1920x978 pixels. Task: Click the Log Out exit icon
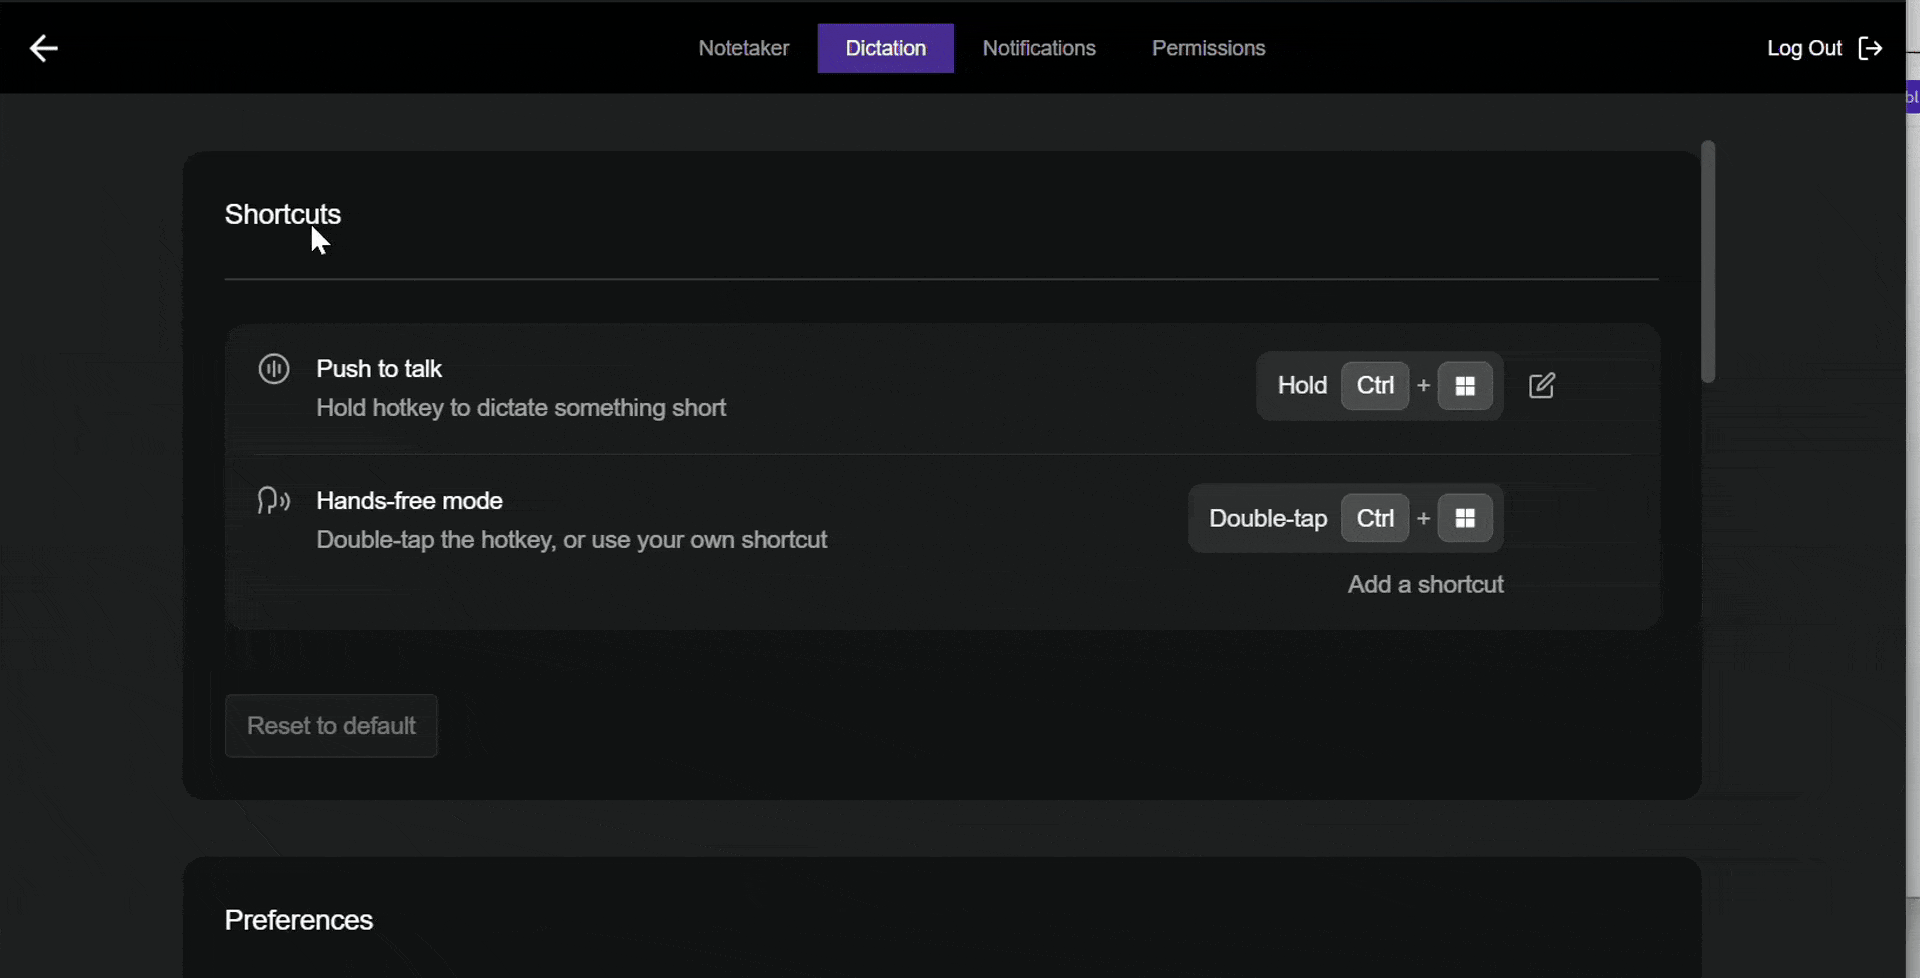1870,48
